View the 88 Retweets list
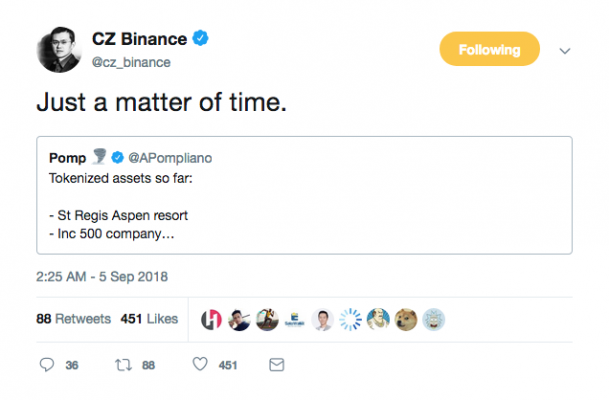 point(73,319)
